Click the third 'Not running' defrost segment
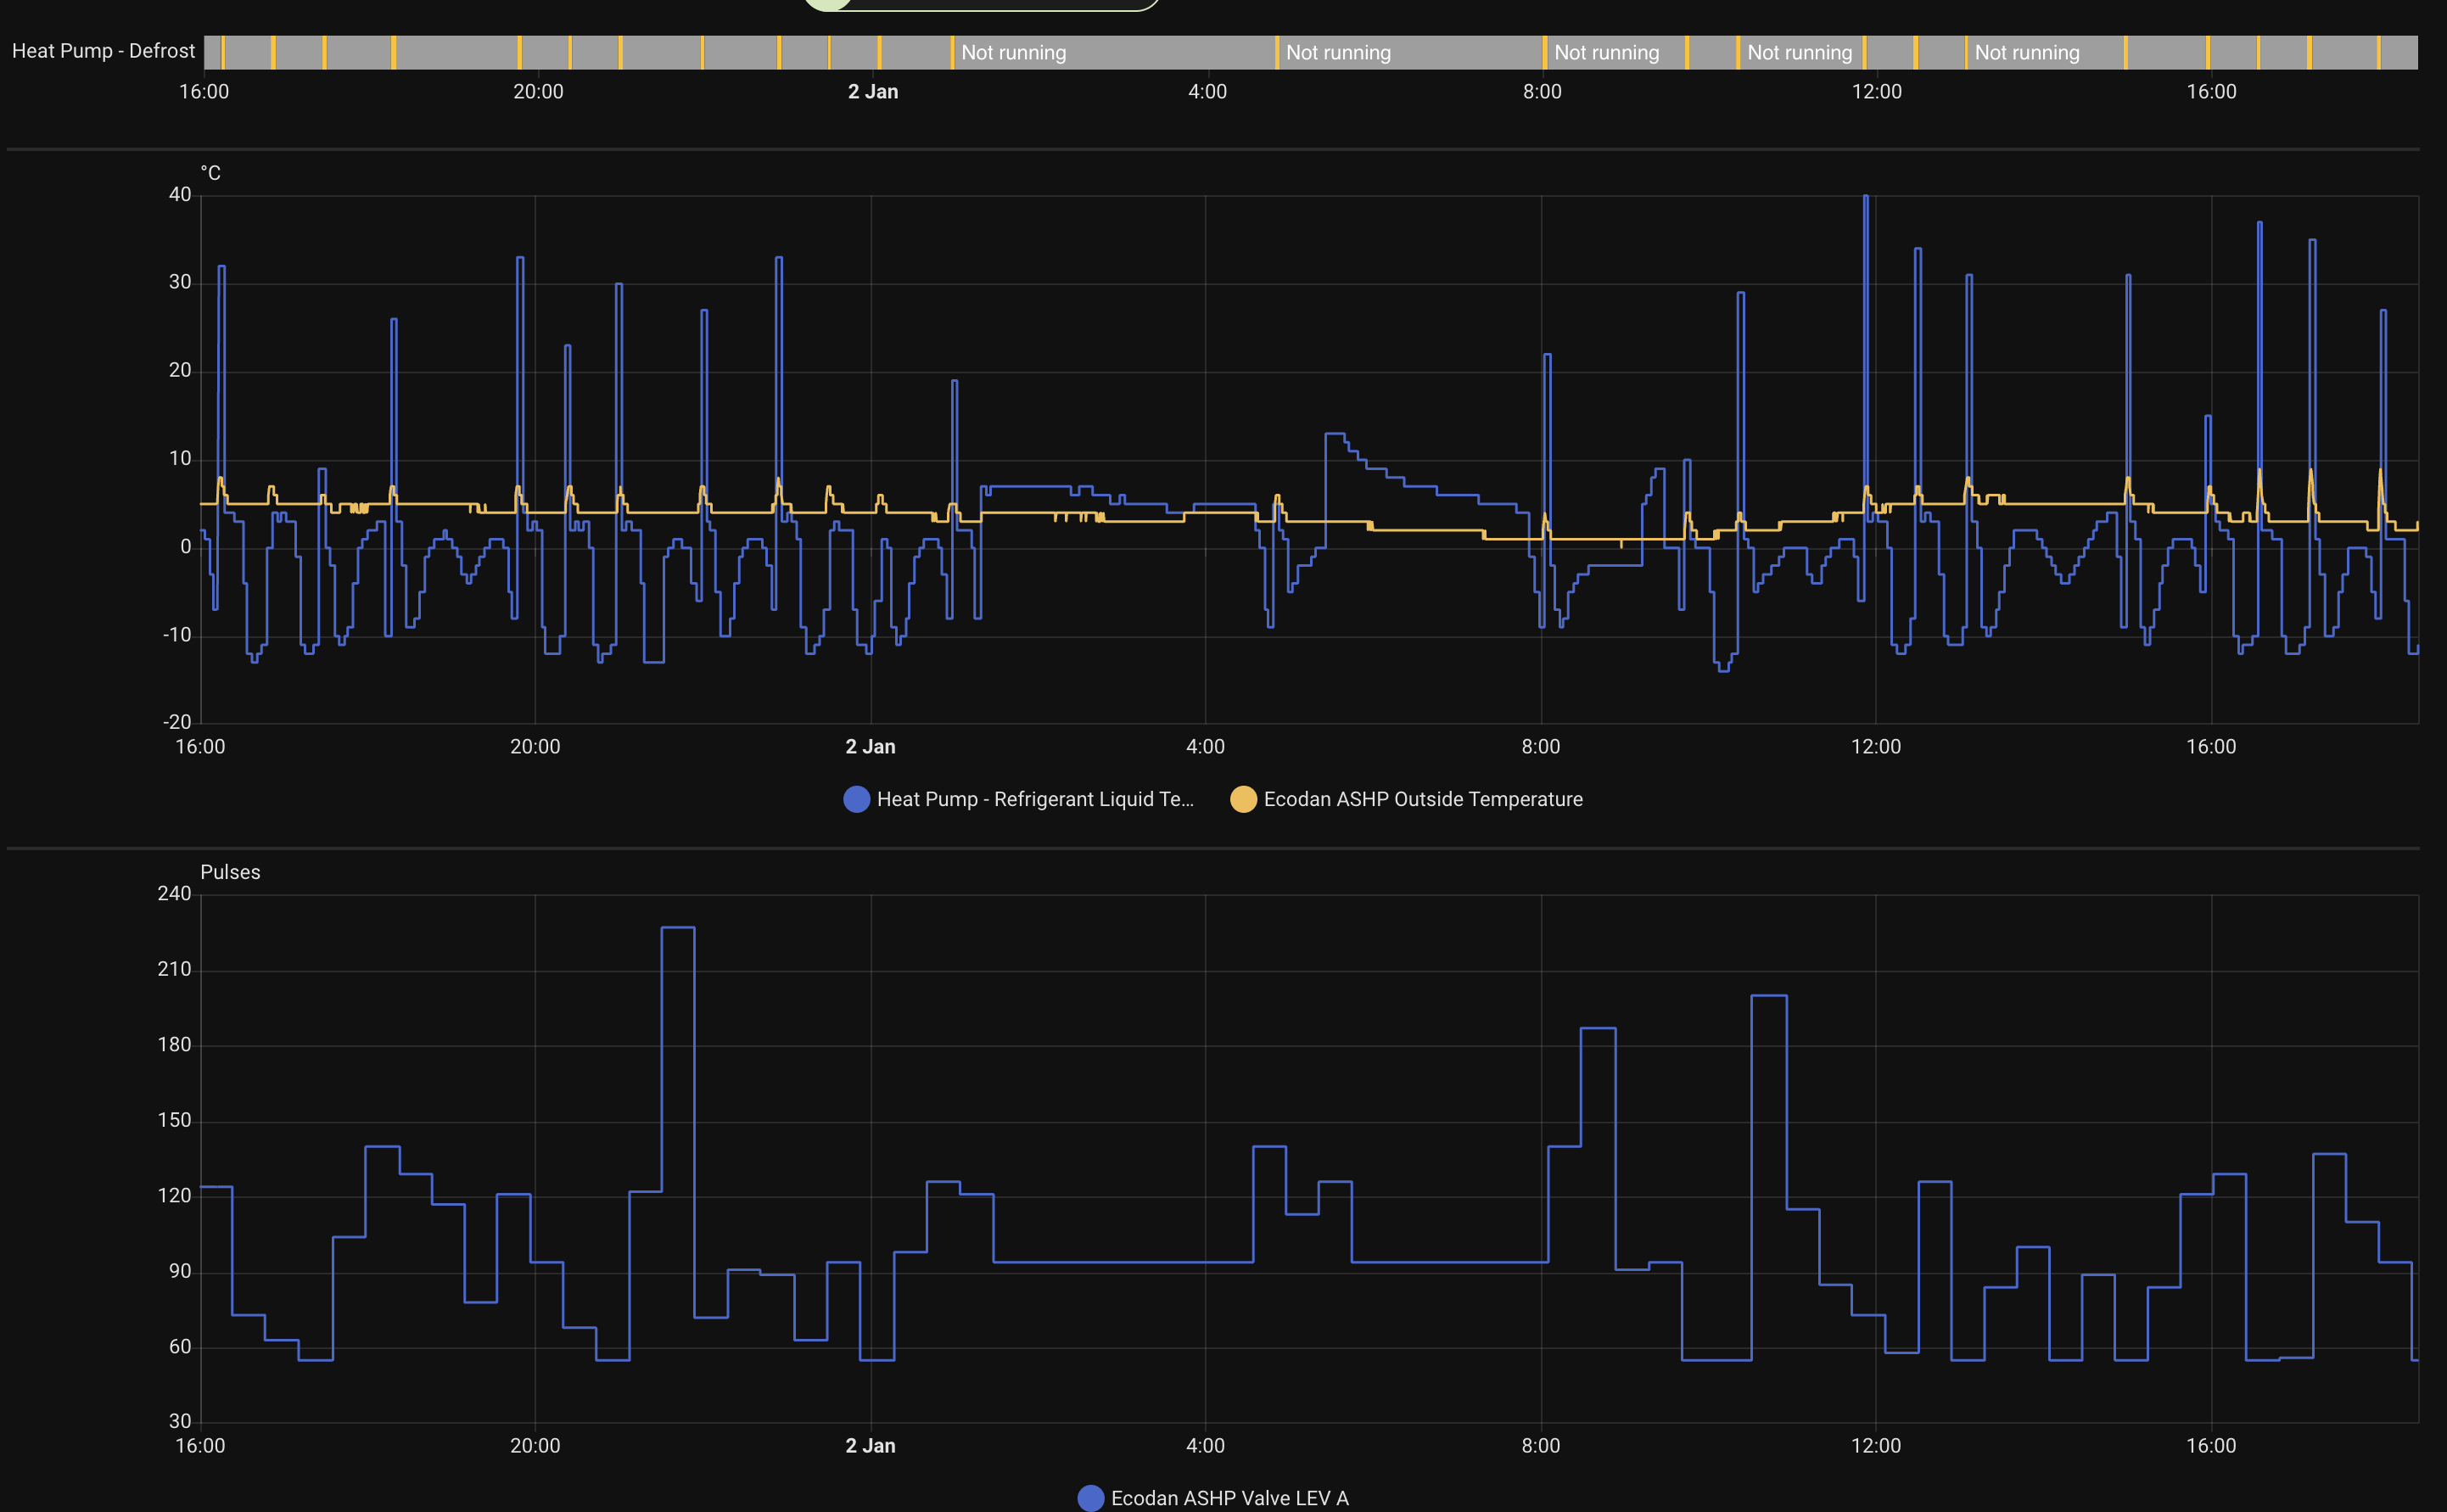The width and height of the screenshot is (2447, 1512). tap(1606, 52)
